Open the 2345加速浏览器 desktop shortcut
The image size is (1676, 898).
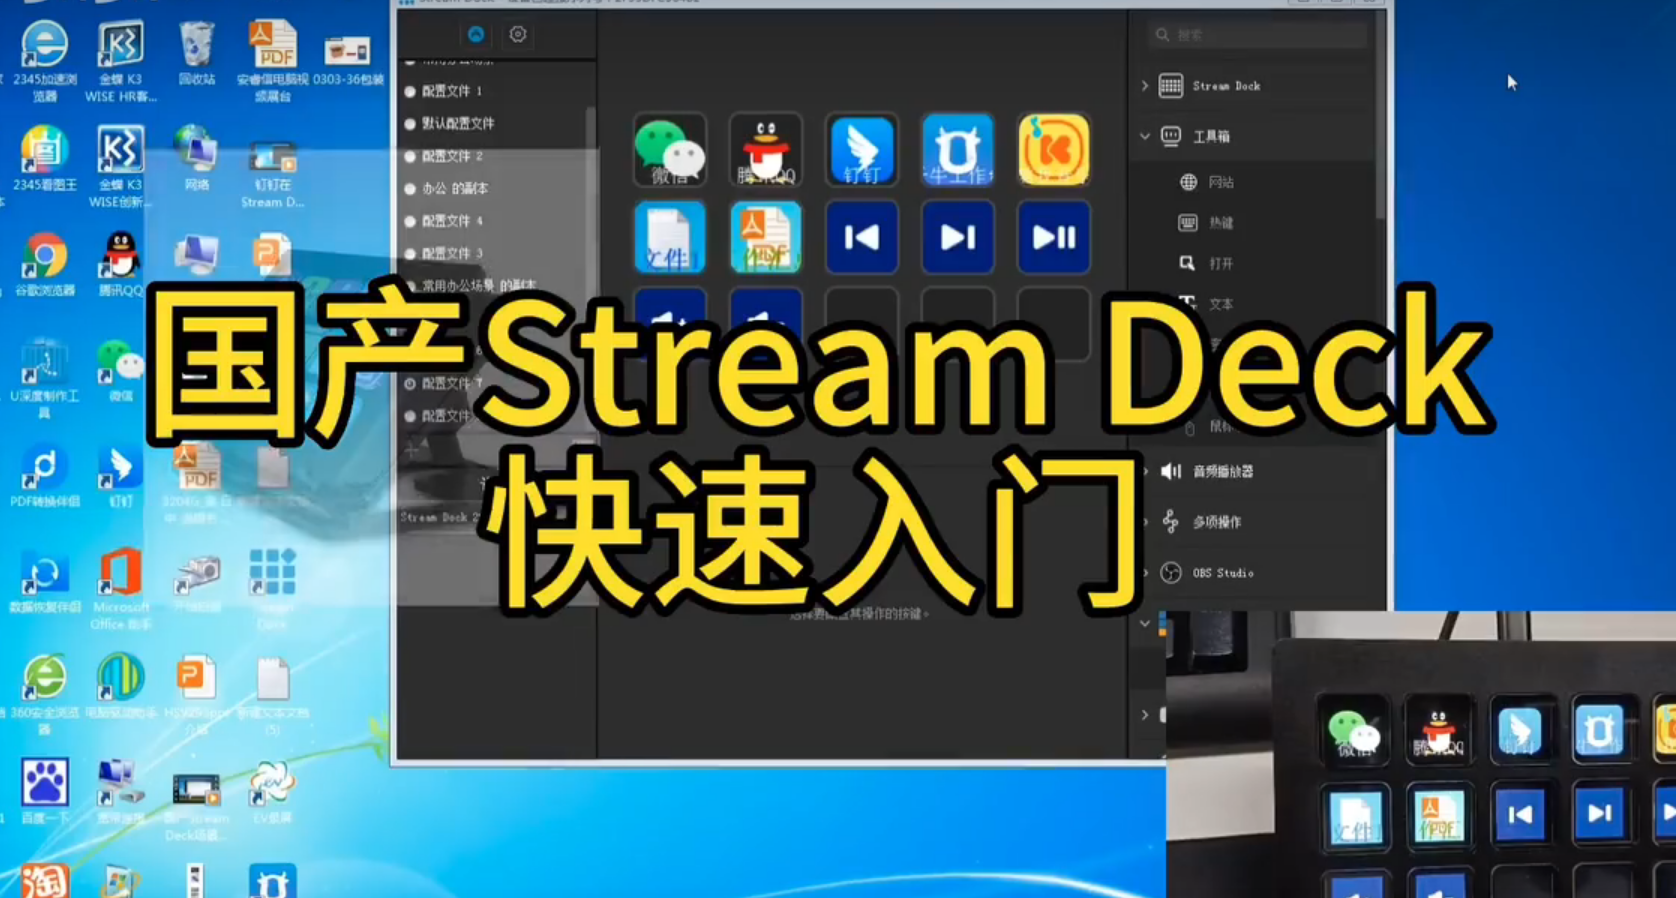(44, 61)
